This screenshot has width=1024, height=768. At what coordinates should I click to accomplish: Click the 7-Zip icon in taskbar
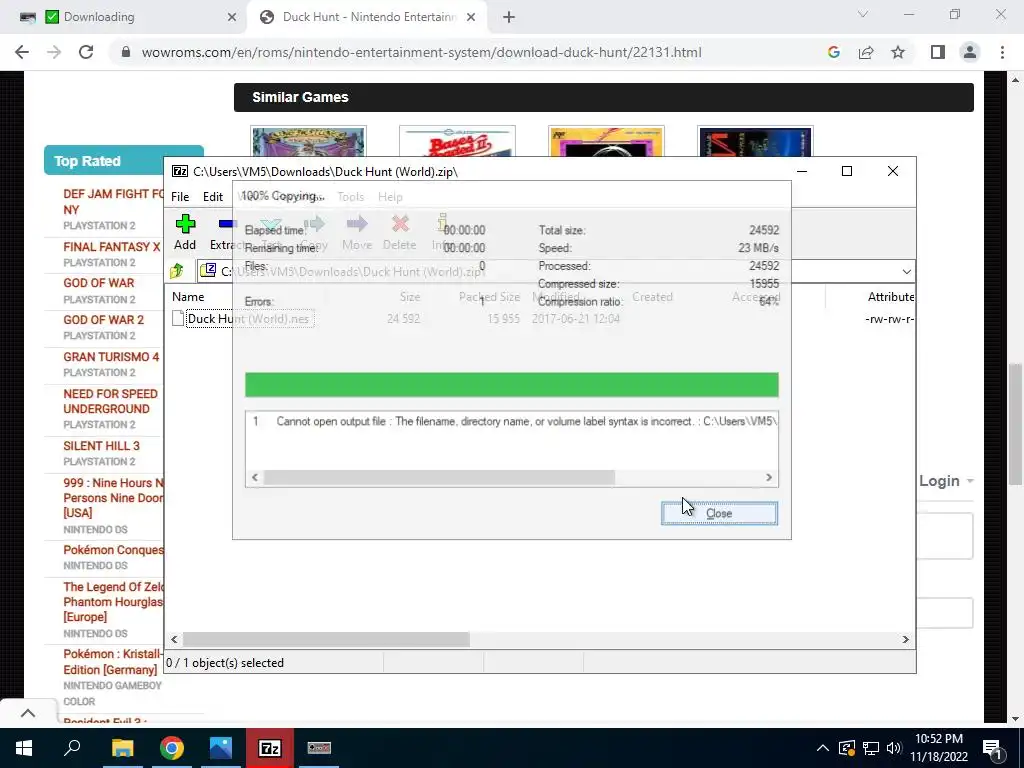[270, 748]
